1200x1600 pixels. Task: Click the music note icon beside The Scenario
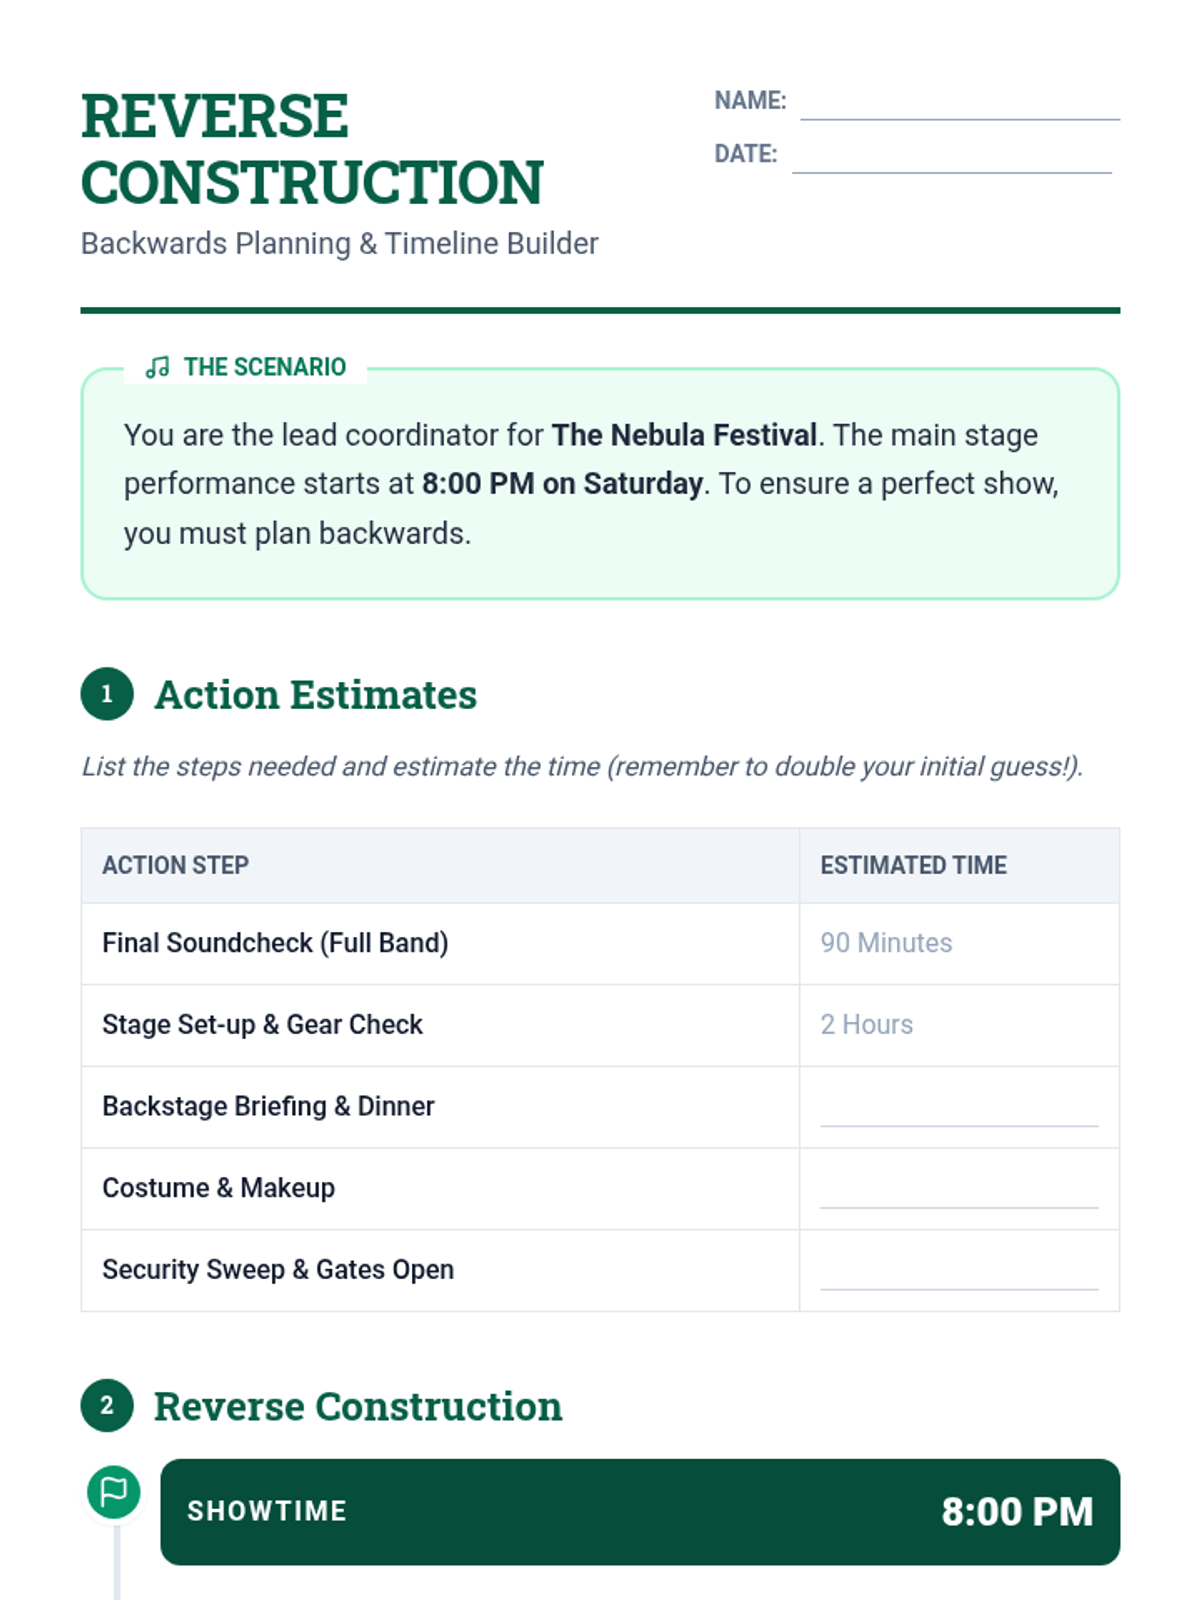tap(157, 367)
